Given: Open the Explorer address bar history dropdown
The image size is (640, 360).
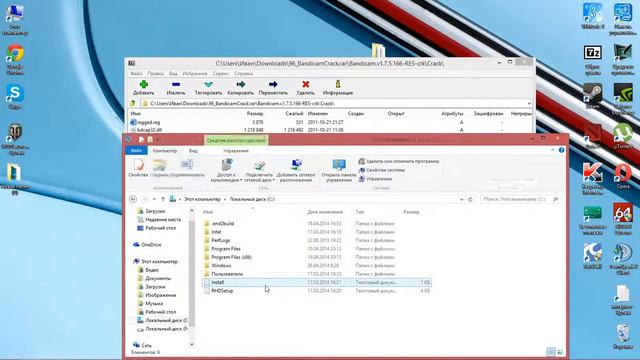Looking at the screenshot, I should [462, 199].
